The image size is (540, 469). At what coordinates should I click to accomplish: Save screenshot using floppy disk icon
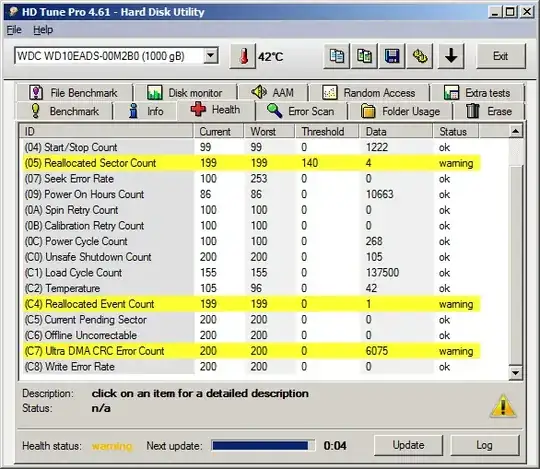coord(392,56)
